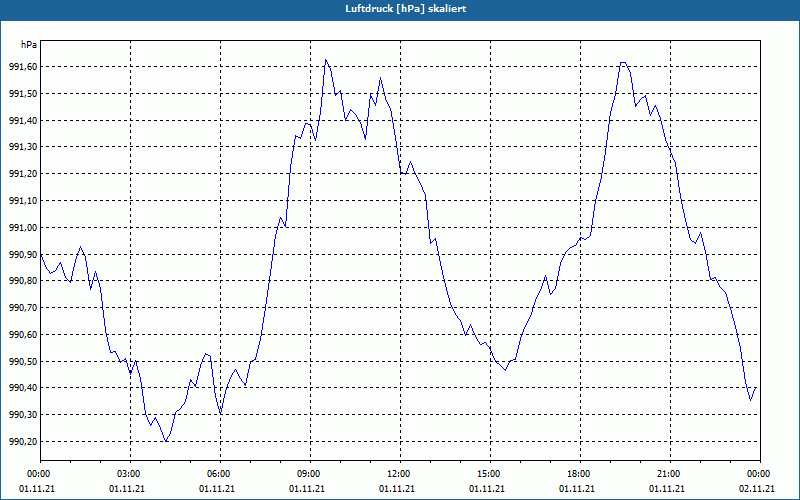800x500 pixels.
Task: Click the 990,60 pressure value
Action: click(x=23, y=335)
